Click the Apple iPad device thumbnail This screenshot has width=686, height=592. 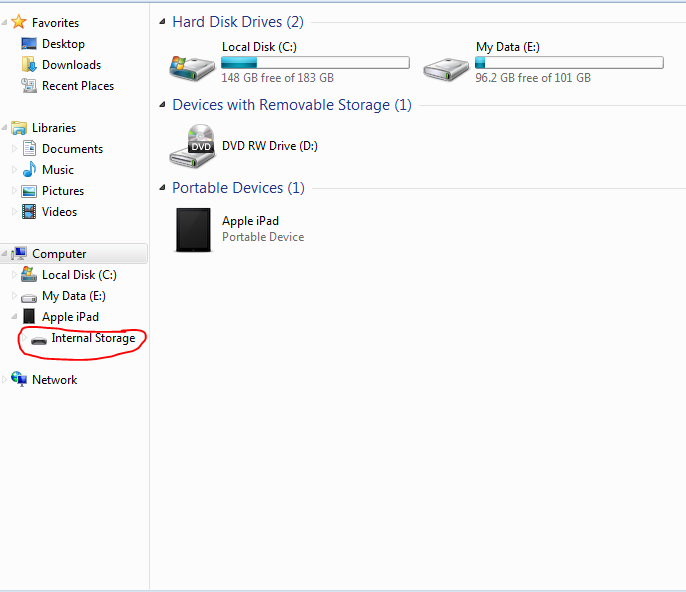[x=193, y=230]
